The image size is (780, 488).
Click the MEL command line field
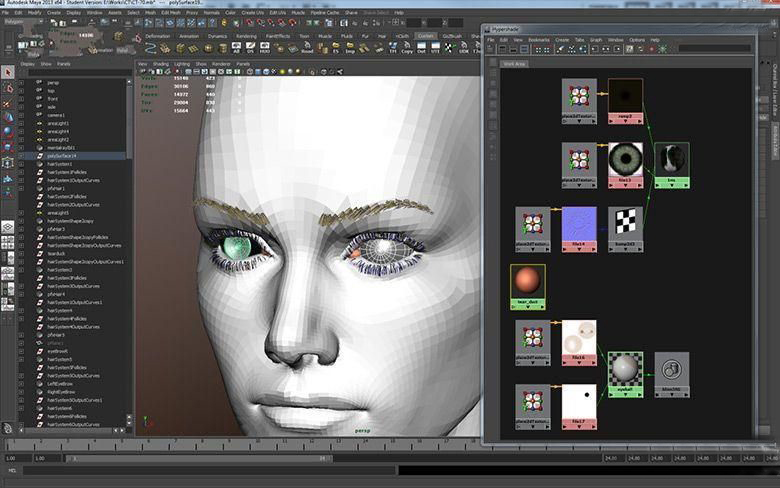(209, 470)
